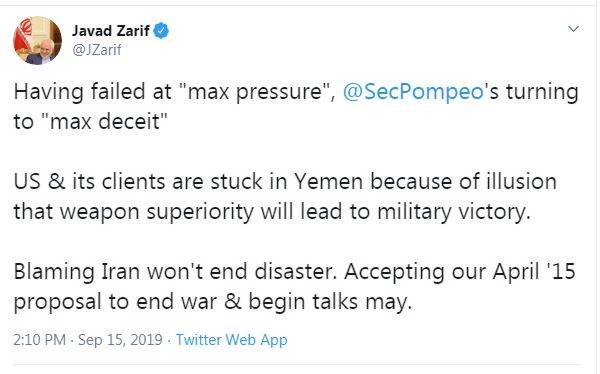Open the Twitter Web App source link
This screenshot has height=374, width=600.
[x=232, y=340]
